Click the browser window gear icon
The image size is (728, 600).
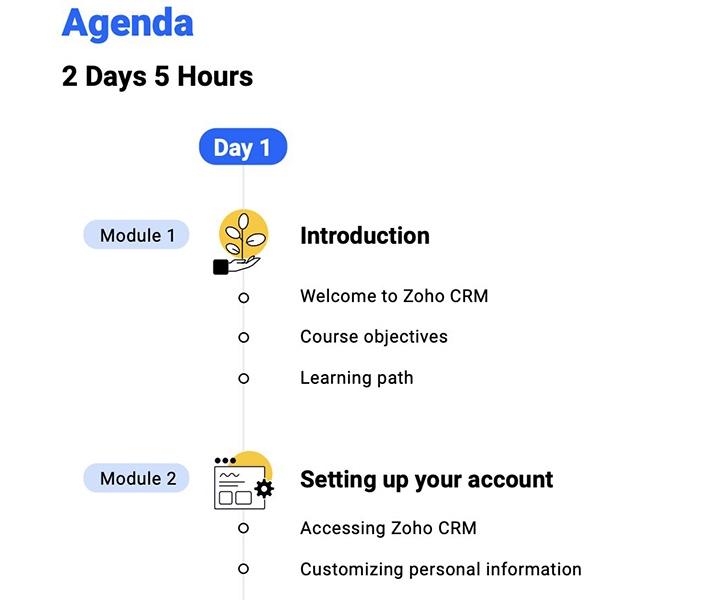click(244, 480)
